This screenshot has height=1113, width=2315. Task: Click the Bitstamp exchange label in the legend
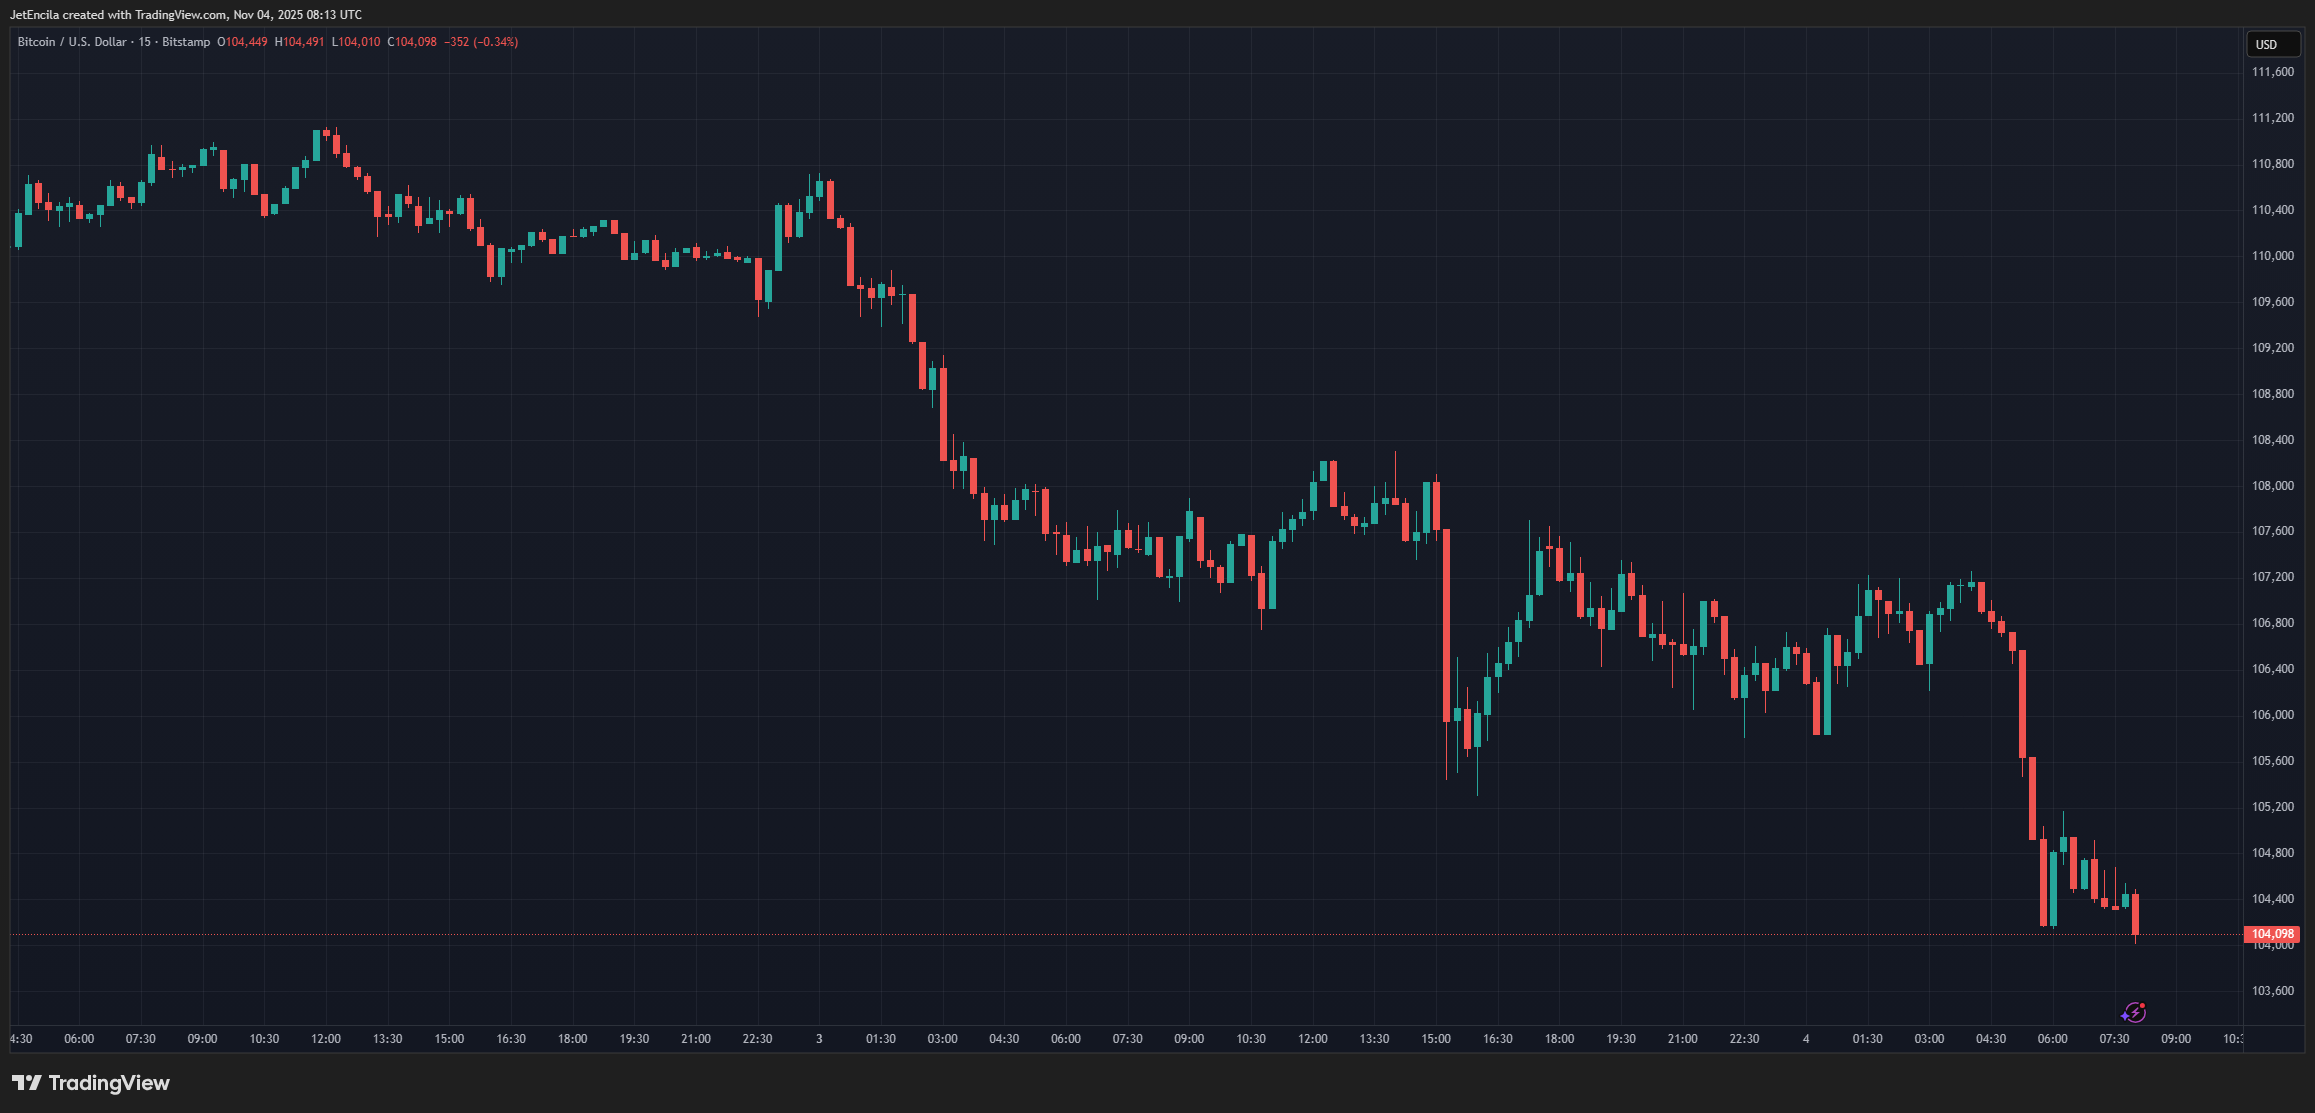pos(186,42)
